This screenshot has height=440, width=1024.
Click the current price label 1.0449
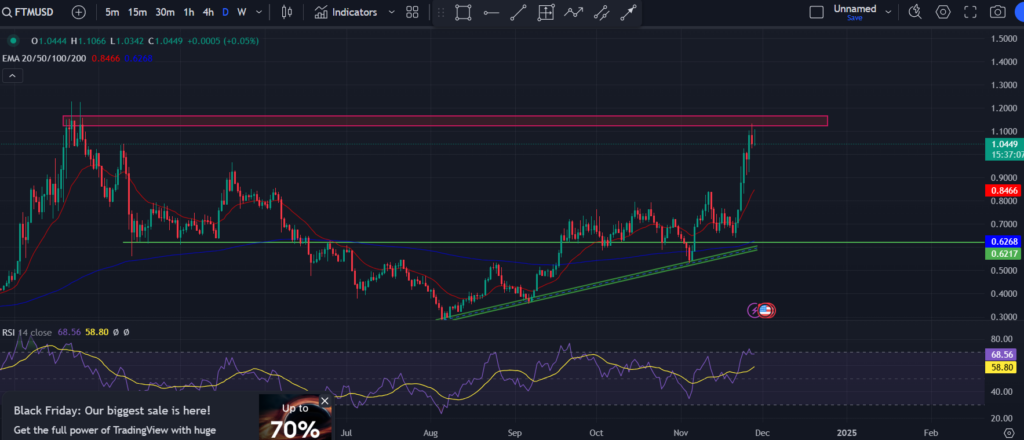1003,144
